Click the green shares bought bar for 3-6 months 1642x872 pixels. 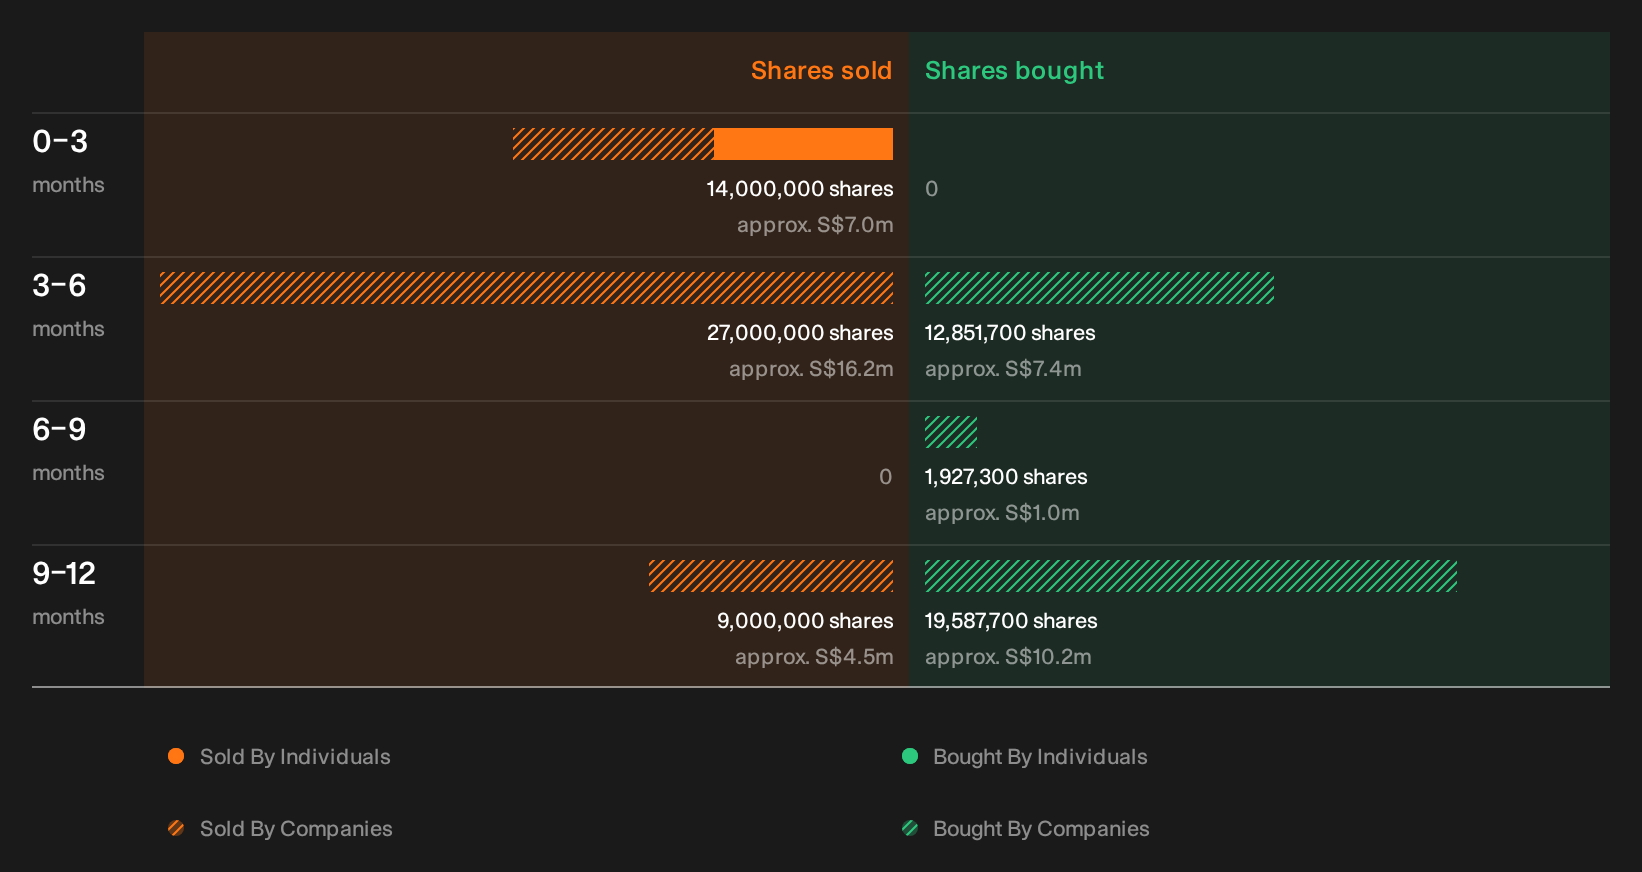(1099, 288)
